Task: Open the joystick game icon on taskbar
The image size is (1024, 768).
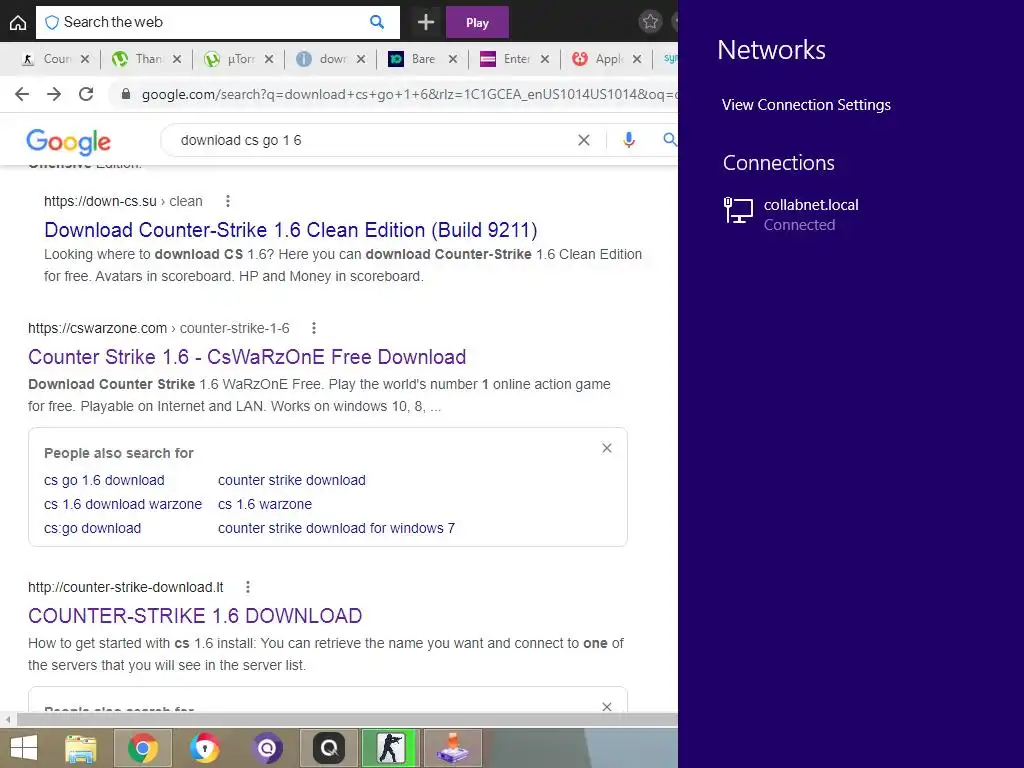Action: click(453, 748)
